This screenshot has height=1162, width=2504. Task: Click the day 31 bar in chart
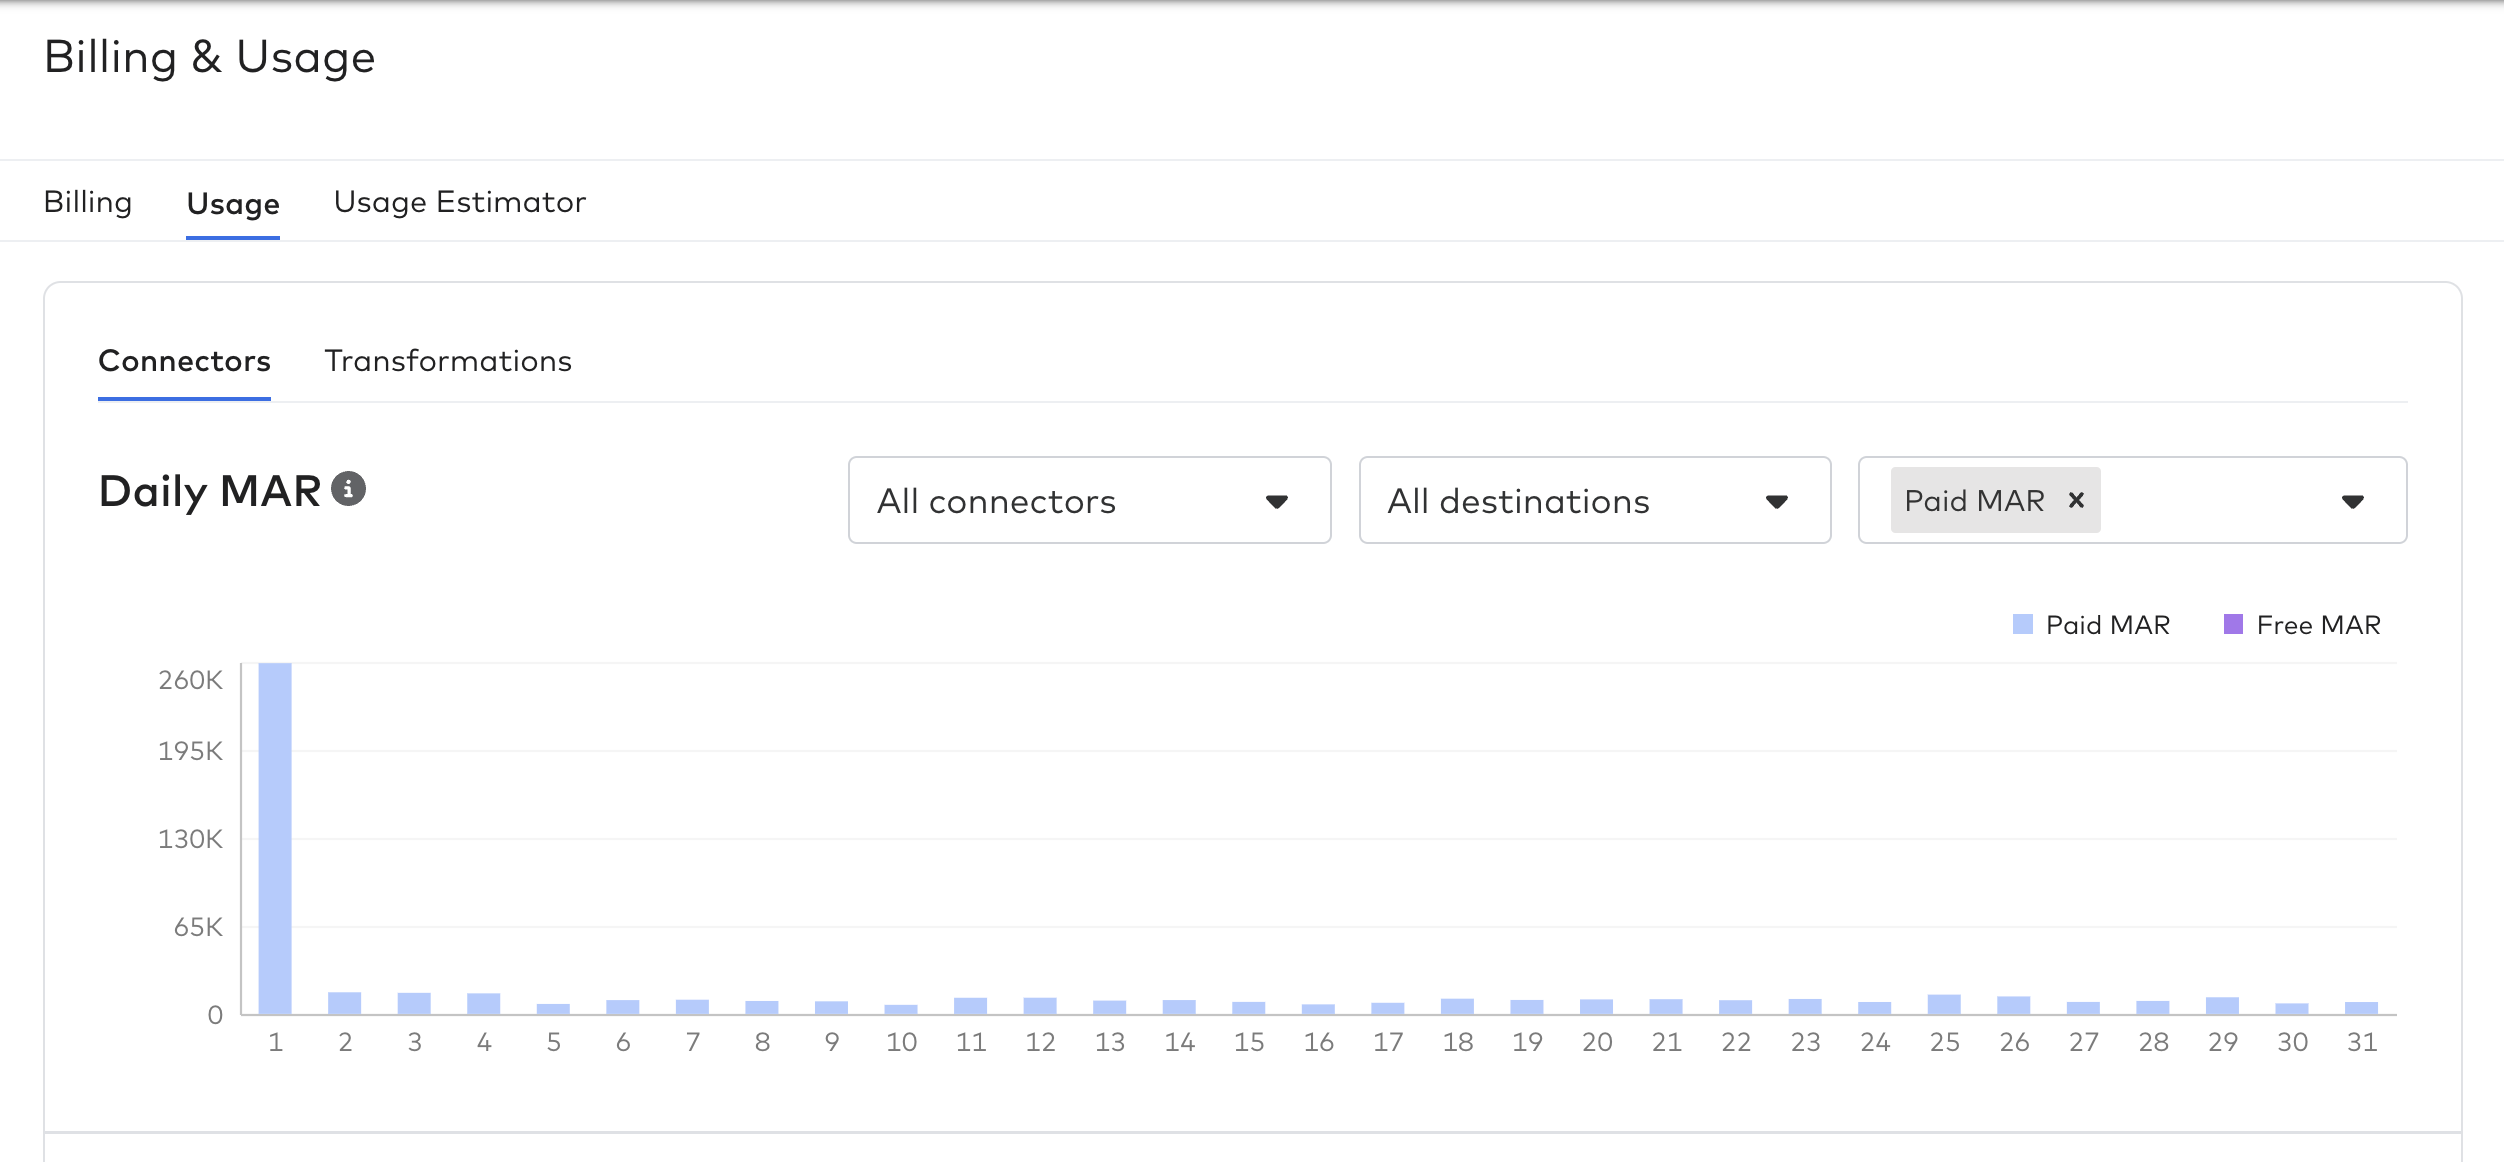coord(2361,1008)
